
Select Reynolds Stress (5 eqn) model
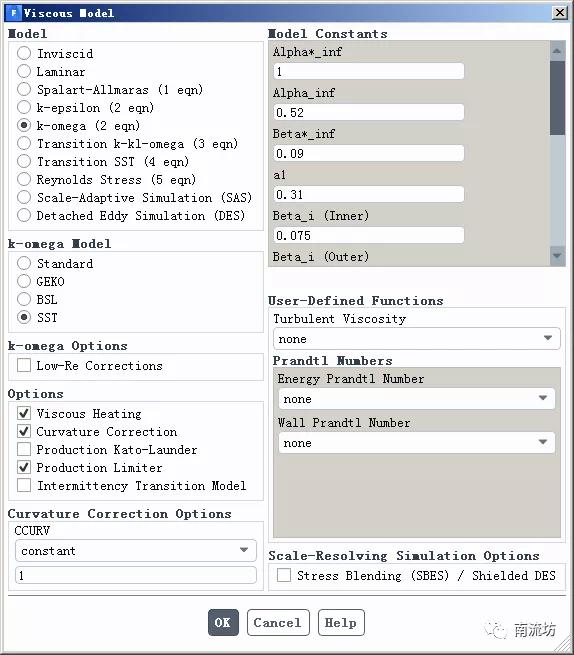pos(24,179)
